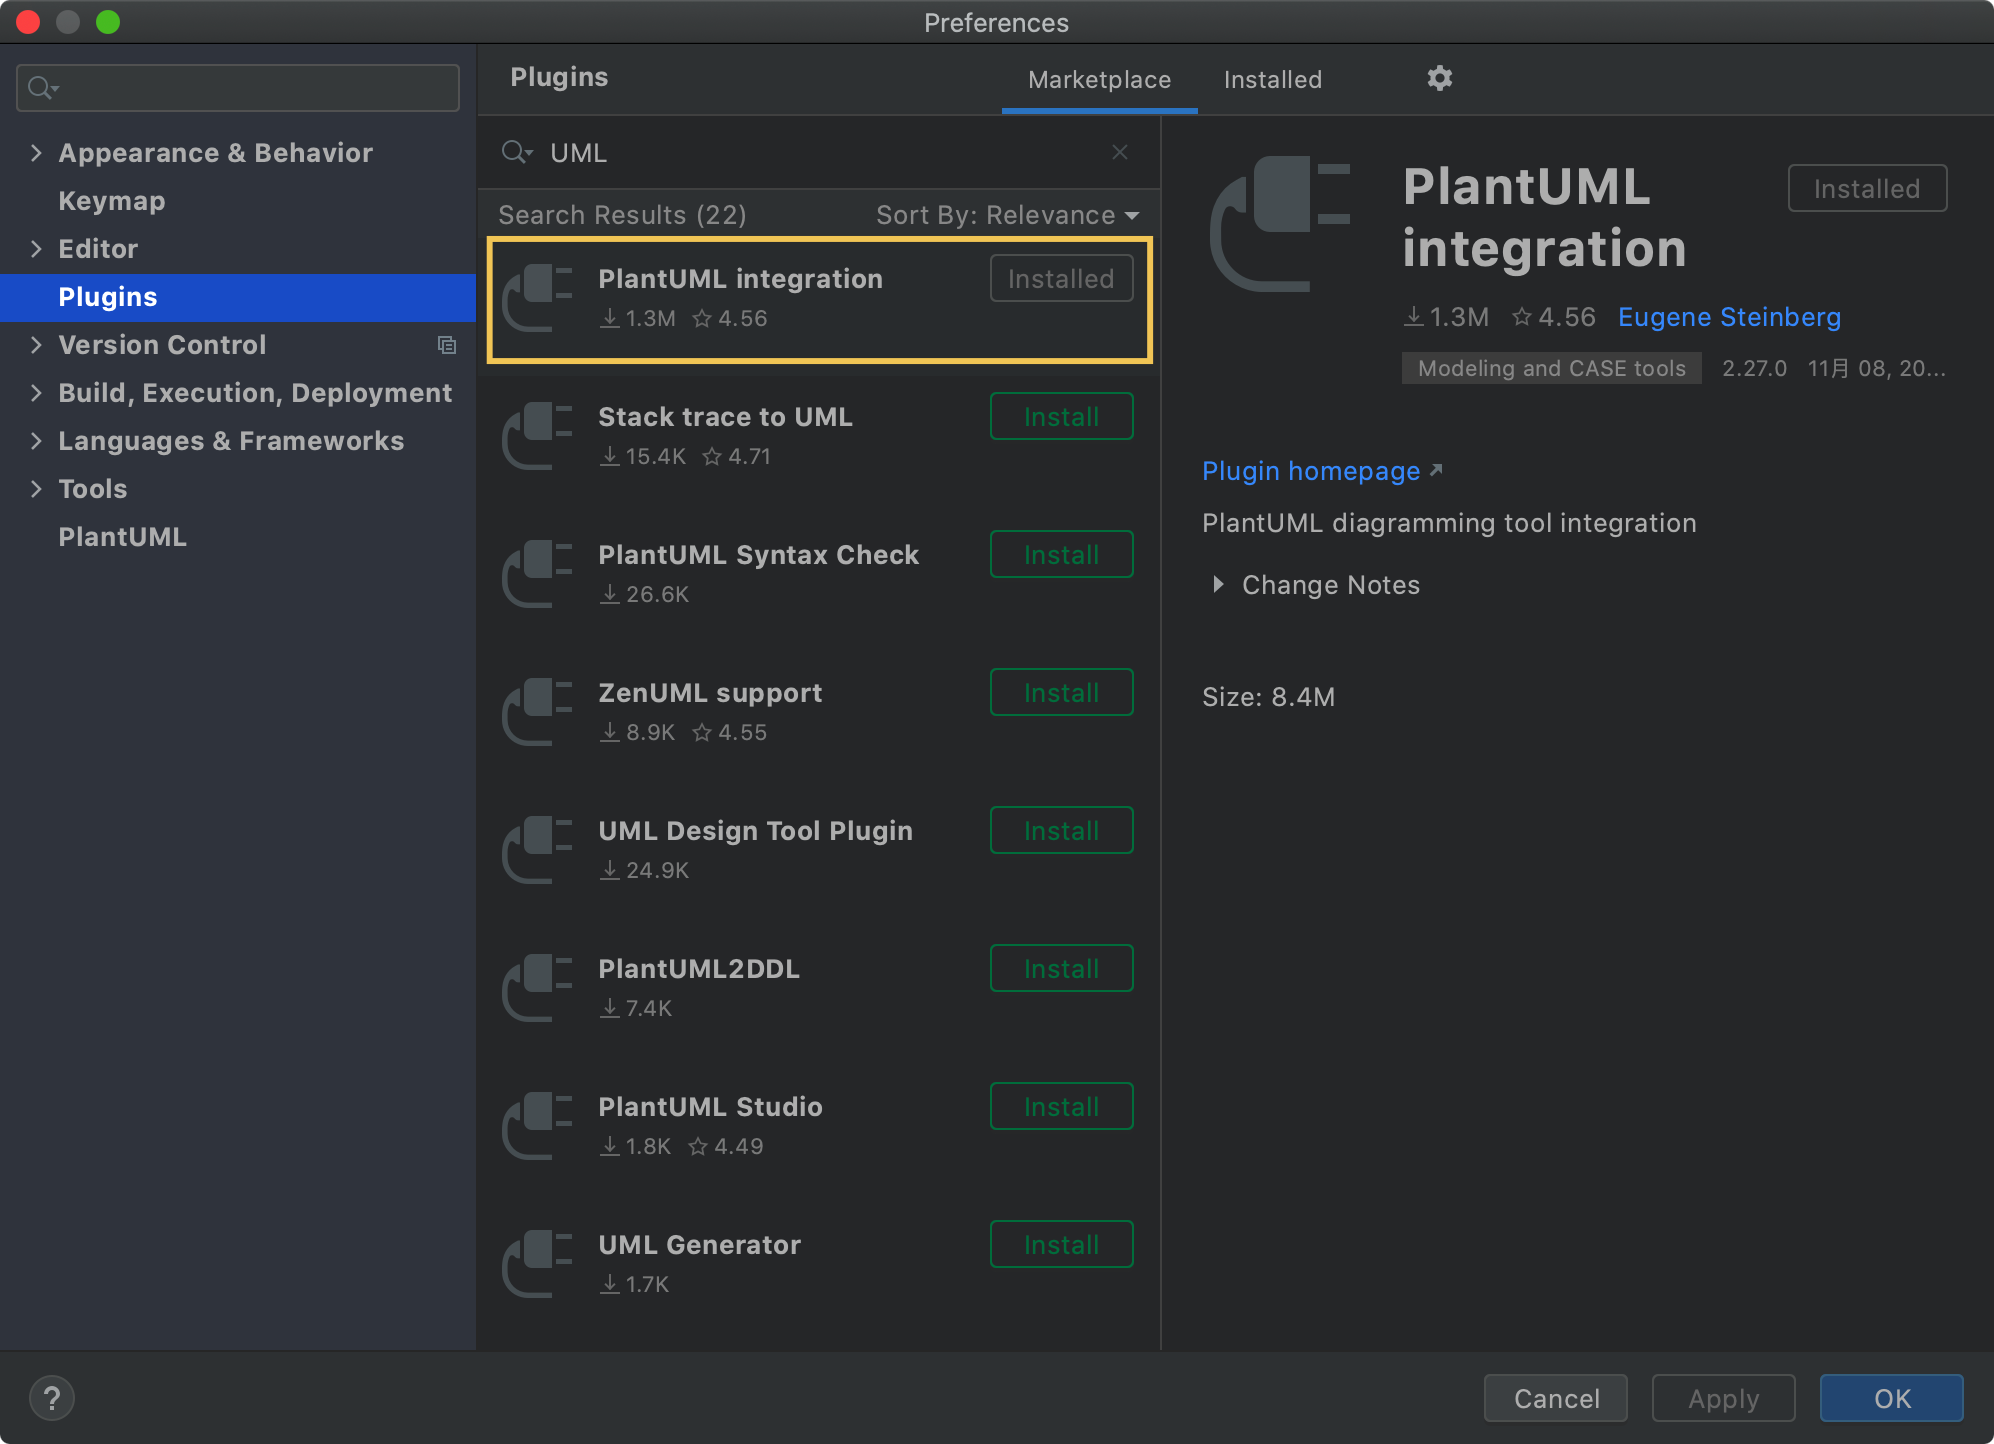
Task: Click the large PlantUML logo in details pane
Action: (x=1280, y=224)
